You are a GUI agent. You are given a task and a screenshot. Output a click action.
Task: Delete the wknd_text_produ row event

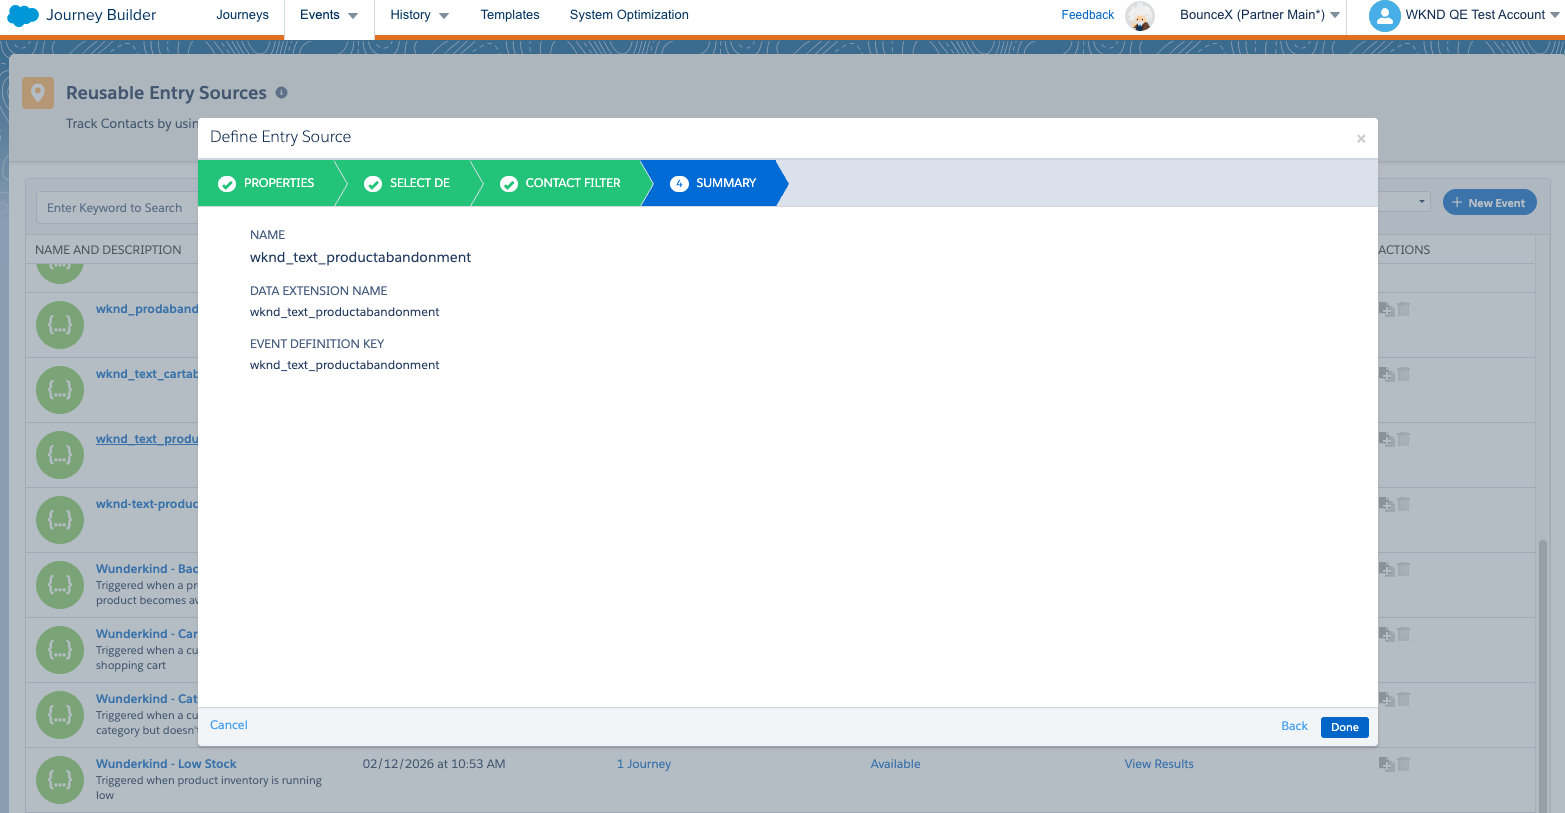click(1404, 439)
